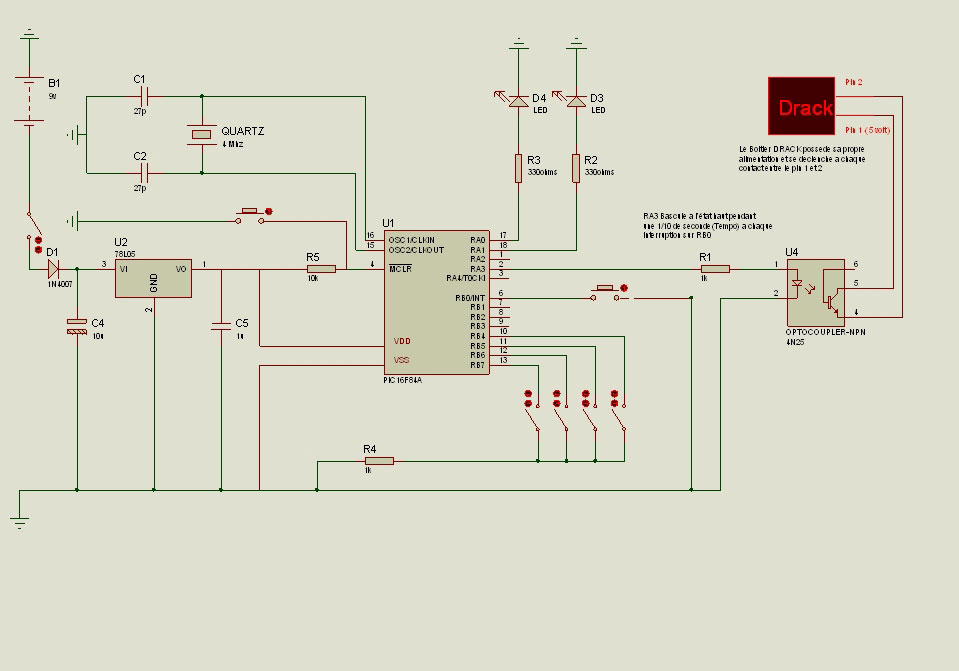Push the MCLR reset pushbutton
This screenshot has width=959, height=671.
coord(250,216)
